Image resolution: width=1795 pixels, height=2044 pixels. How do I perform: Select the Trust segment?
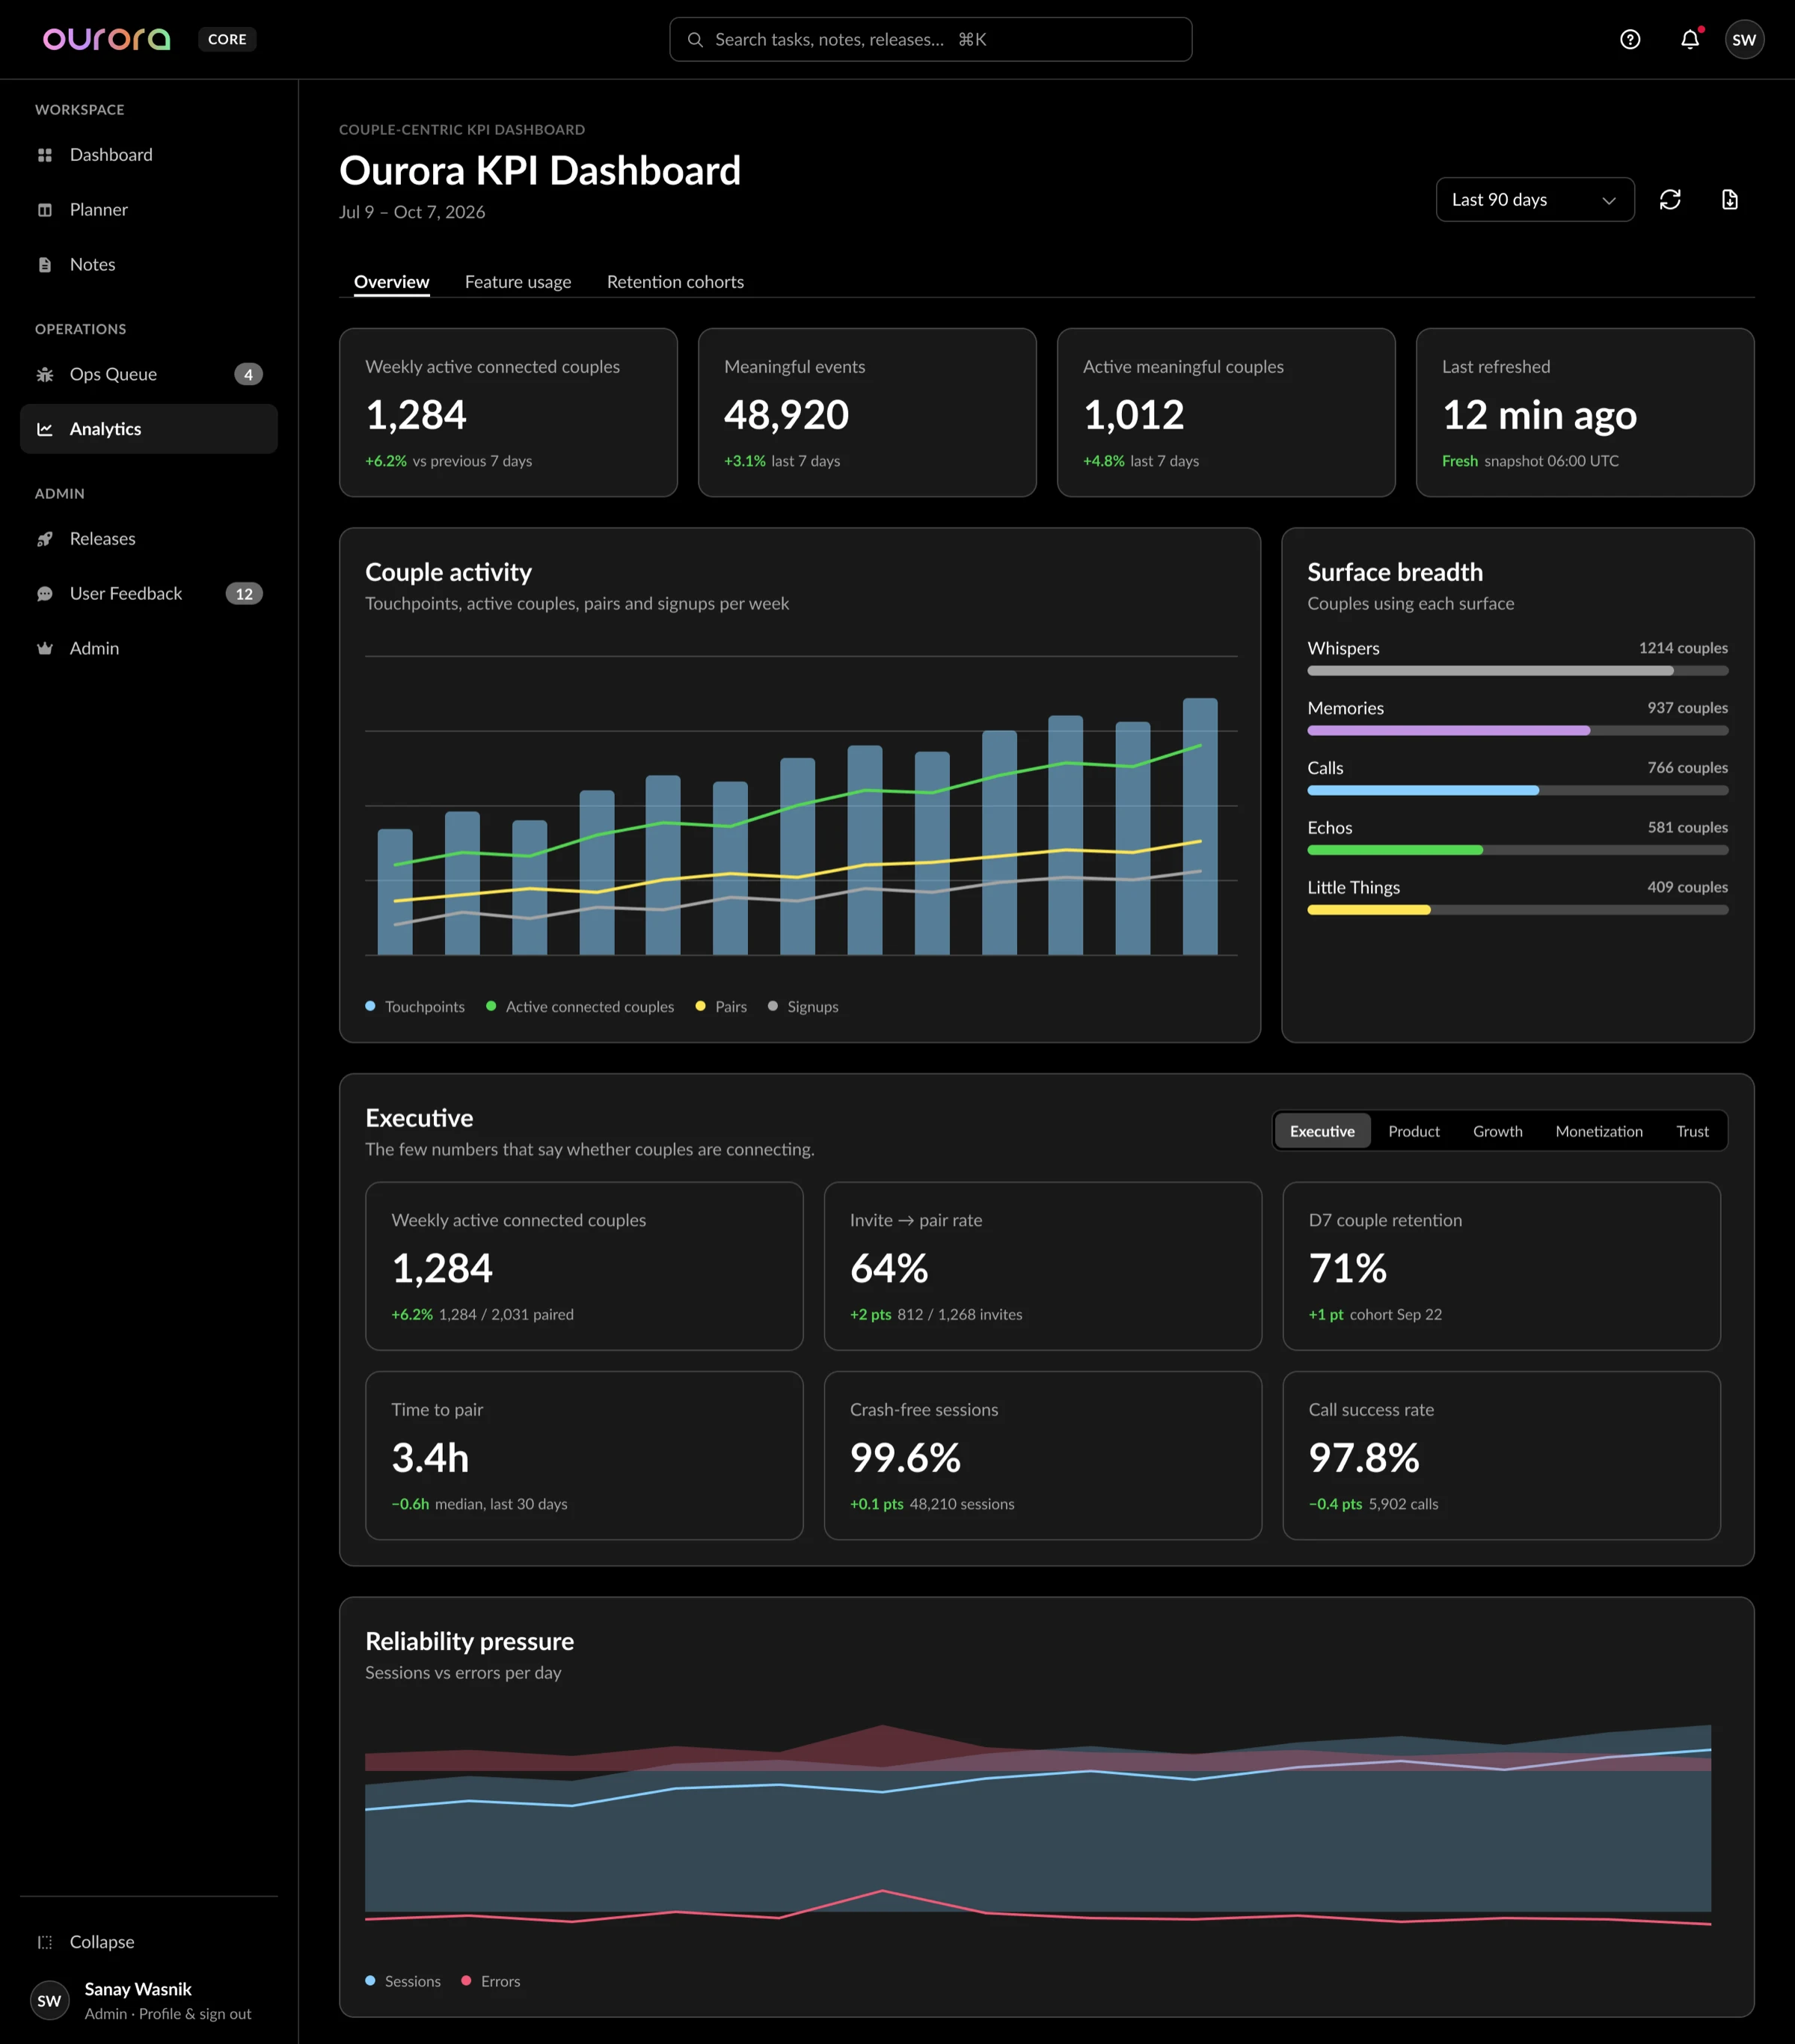pyautogui.click(x=1692, y=1131)
